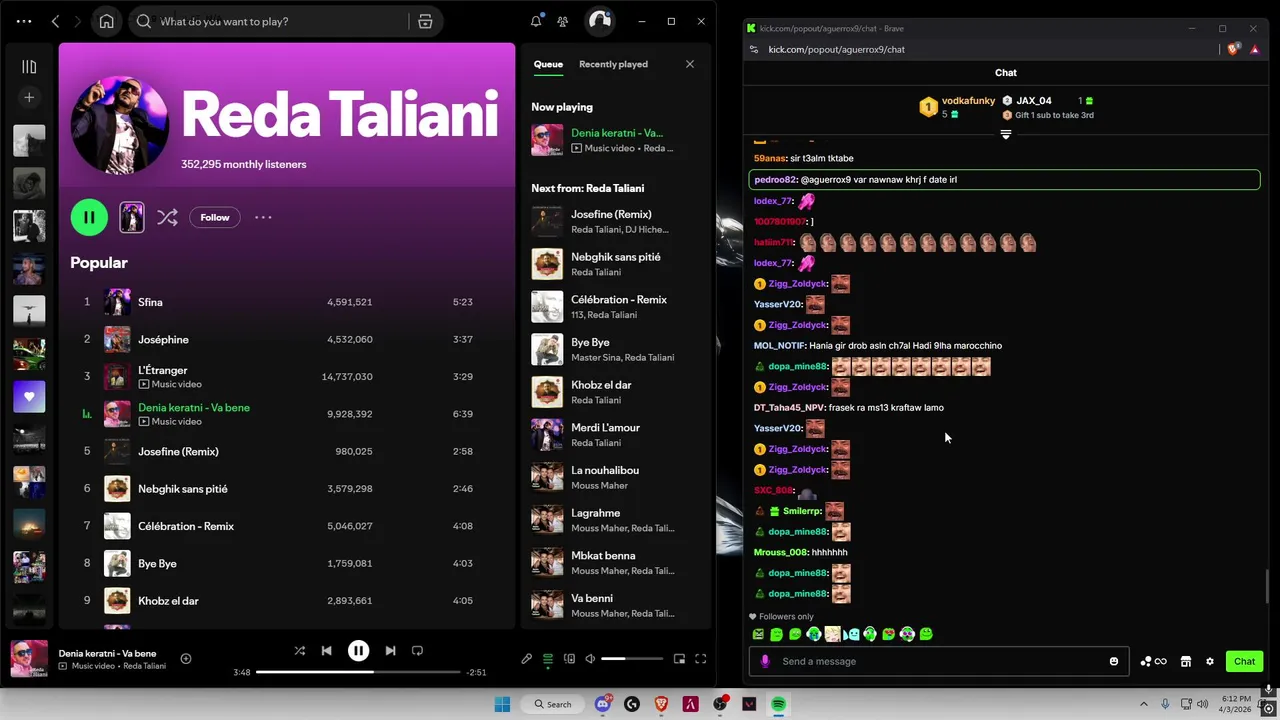Skip to previous track
This screenshot has width=1280, height=720.
click(326, 650)
